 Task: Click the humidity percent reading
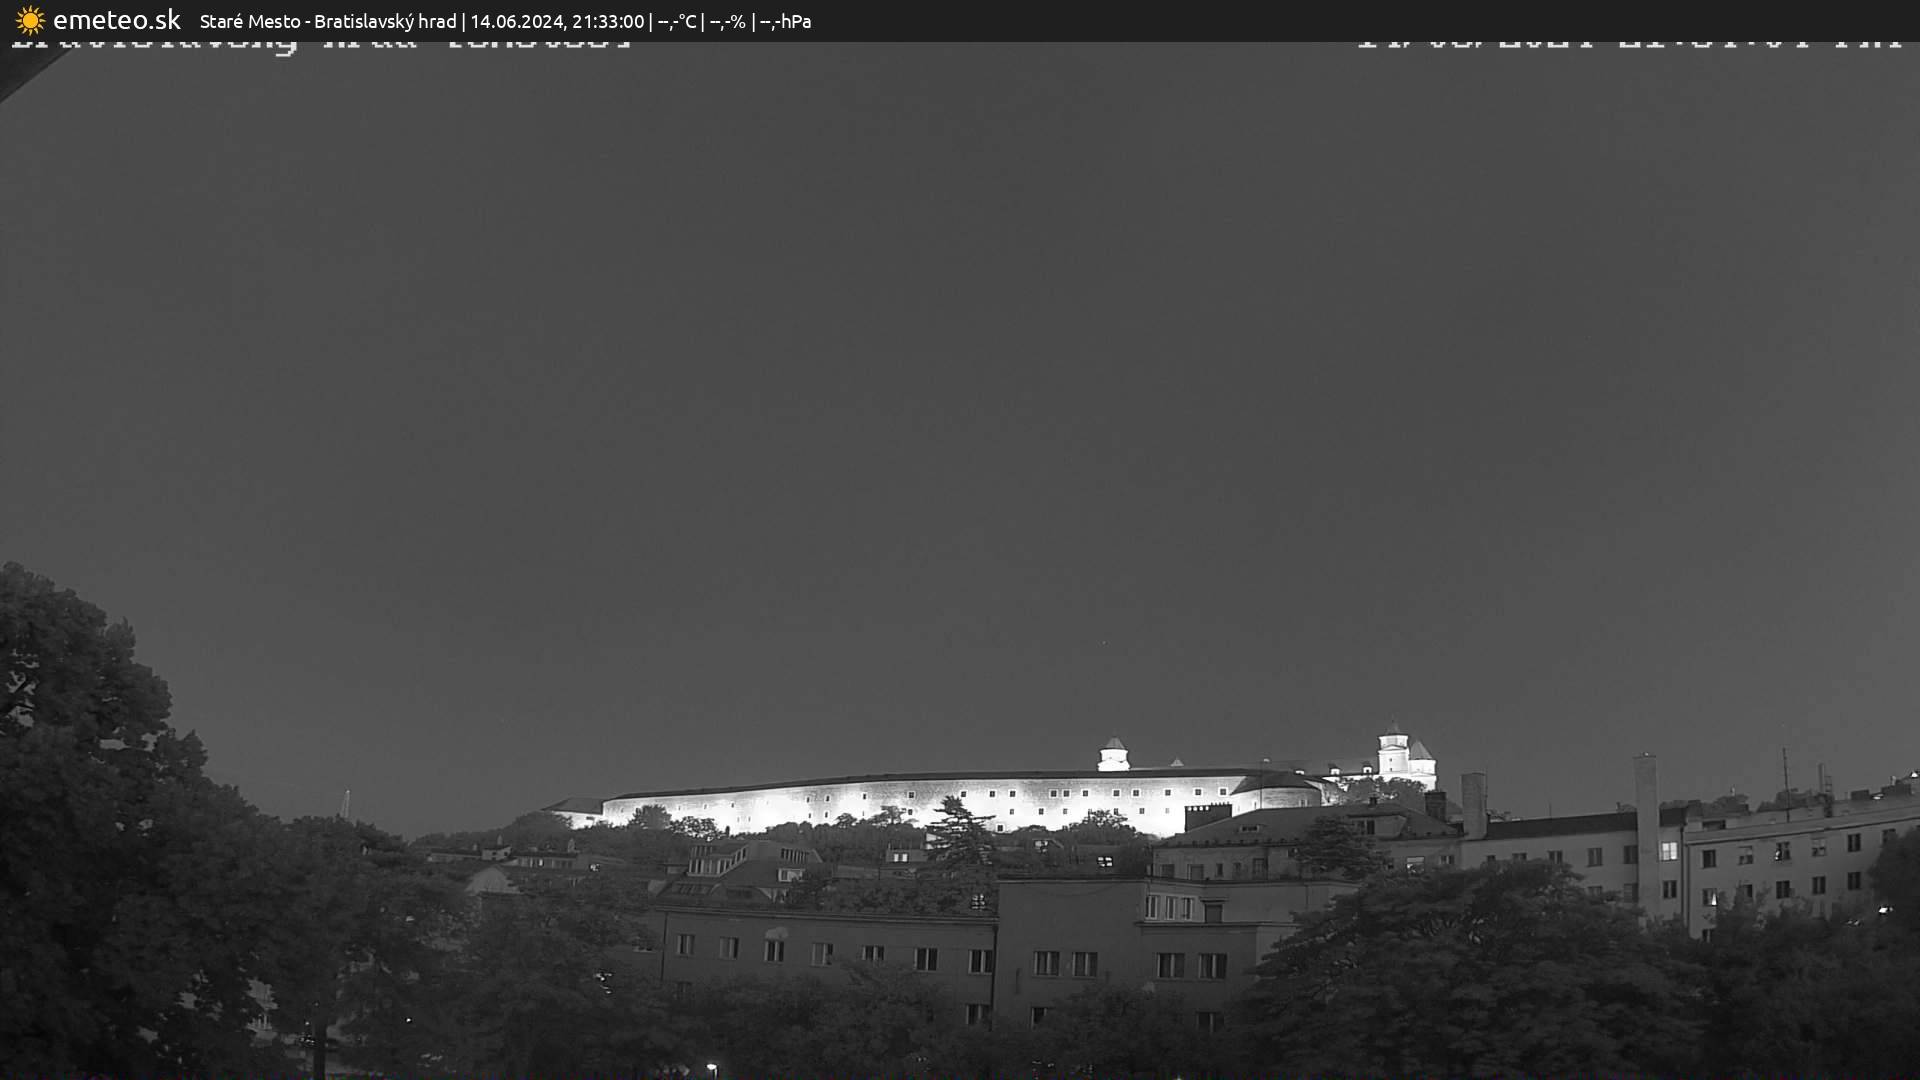coord(728,21)
